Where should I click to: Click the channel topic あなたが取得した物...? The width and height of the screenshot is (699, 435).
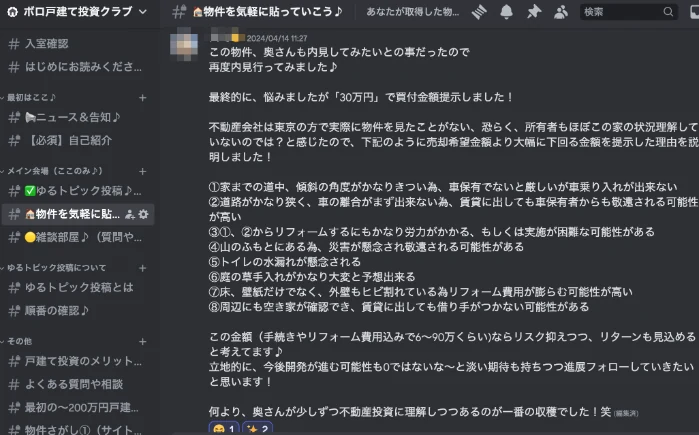[412, 12]
